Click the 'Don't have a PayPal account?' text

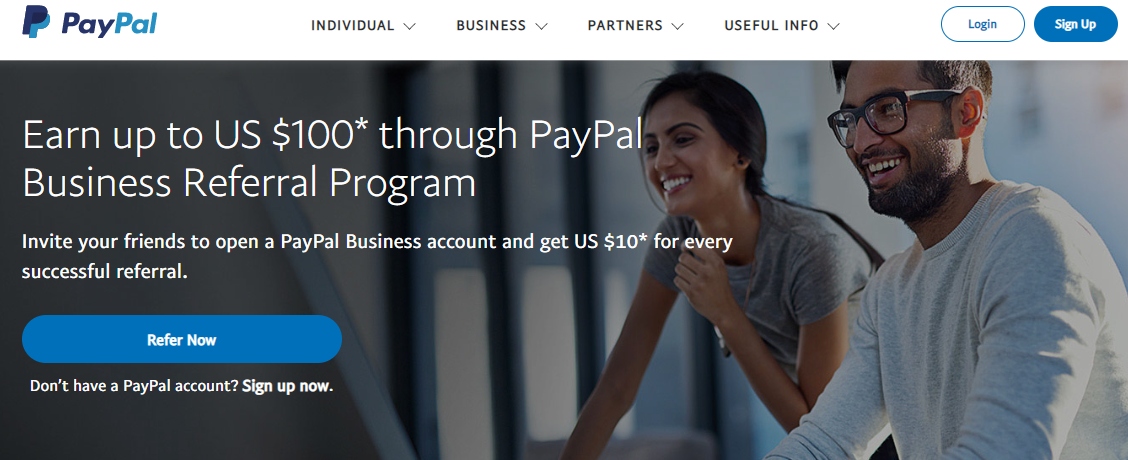[x=134, y=386]
